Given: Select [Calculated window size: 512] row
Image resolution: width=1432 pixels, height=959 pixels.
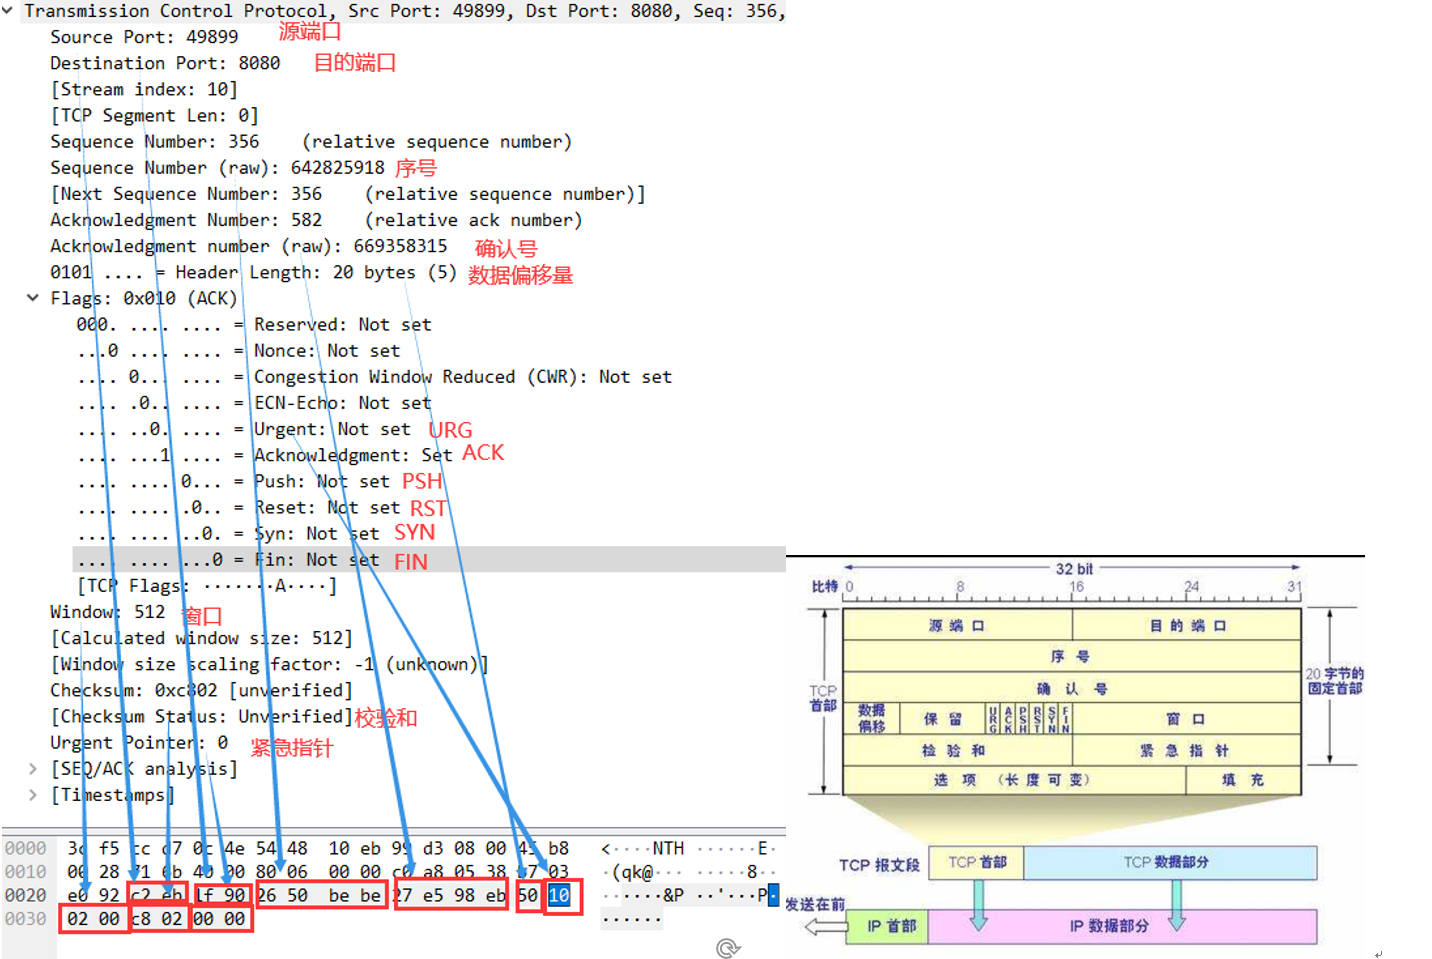Looking at the screenshot, I should click(201, 637).
